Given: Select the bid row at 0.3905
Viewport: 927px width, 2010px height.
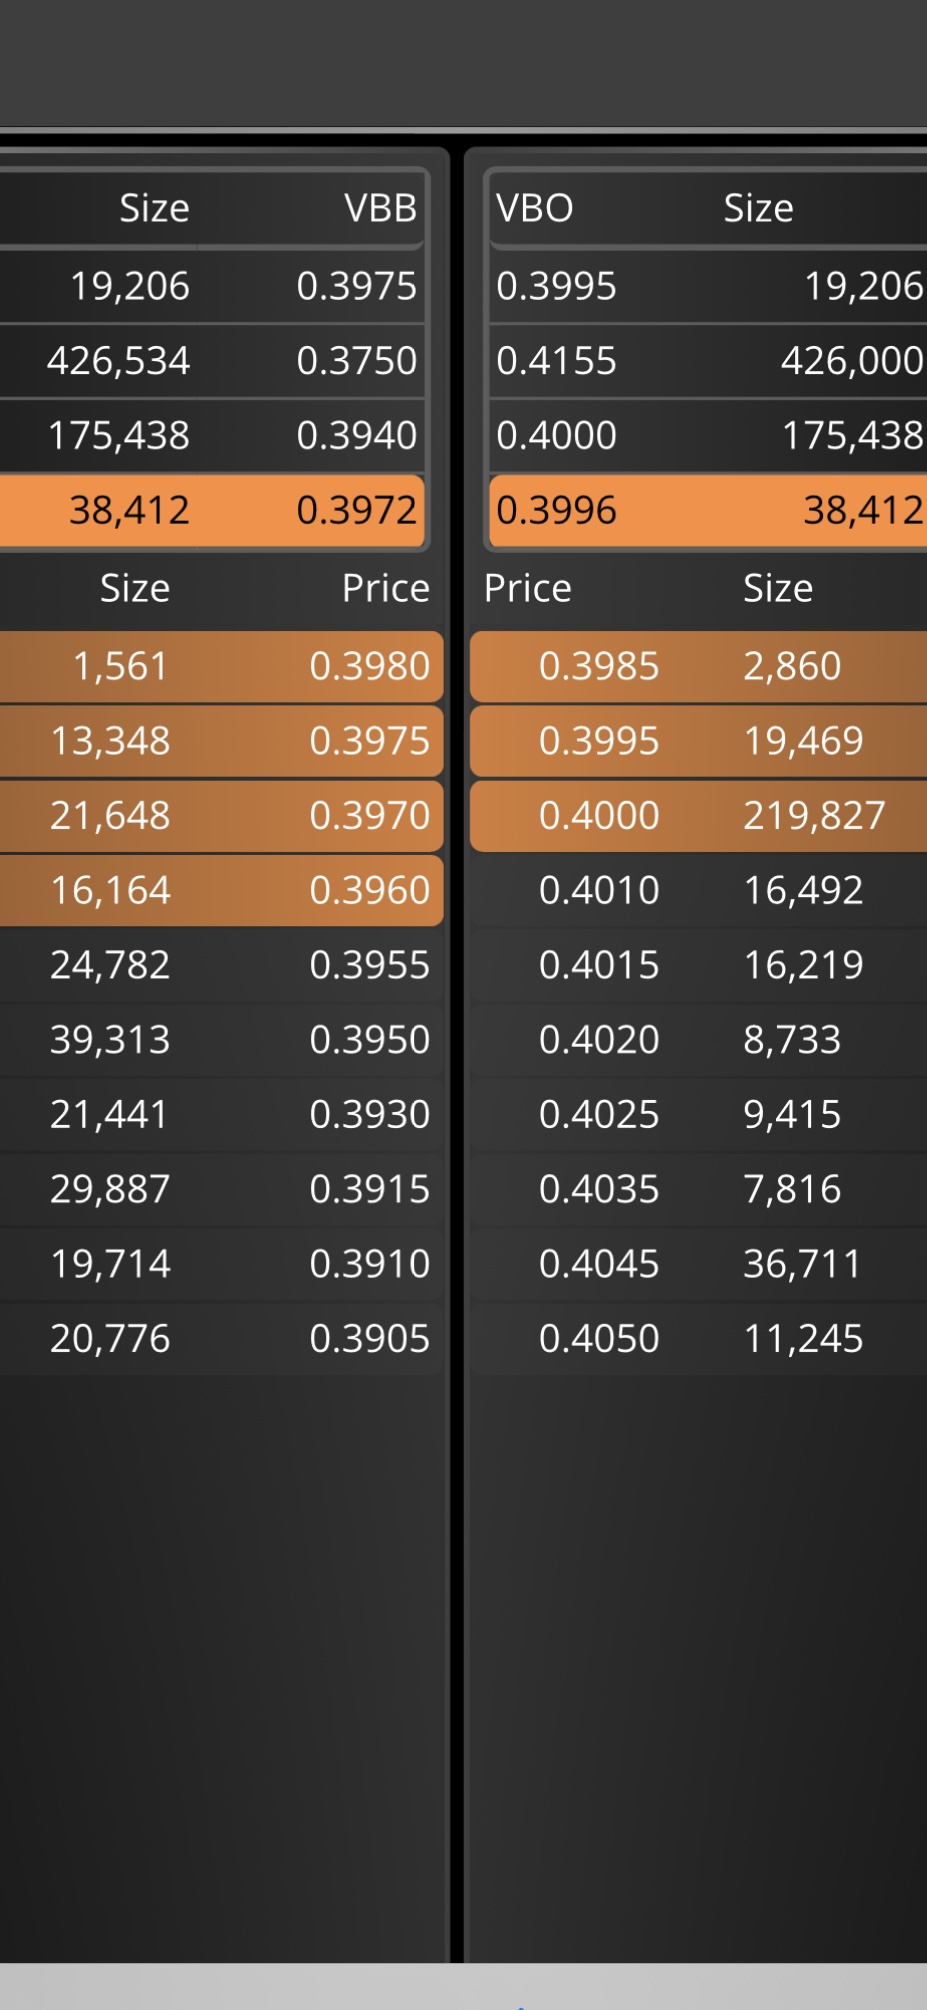Looking at the screenshot, I should click(x=221, y=1339).
